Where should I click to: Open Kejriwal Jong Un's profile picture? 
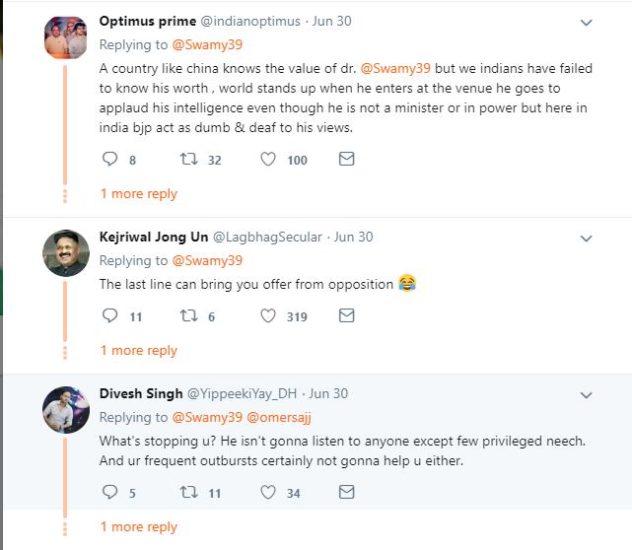point(66,253)
